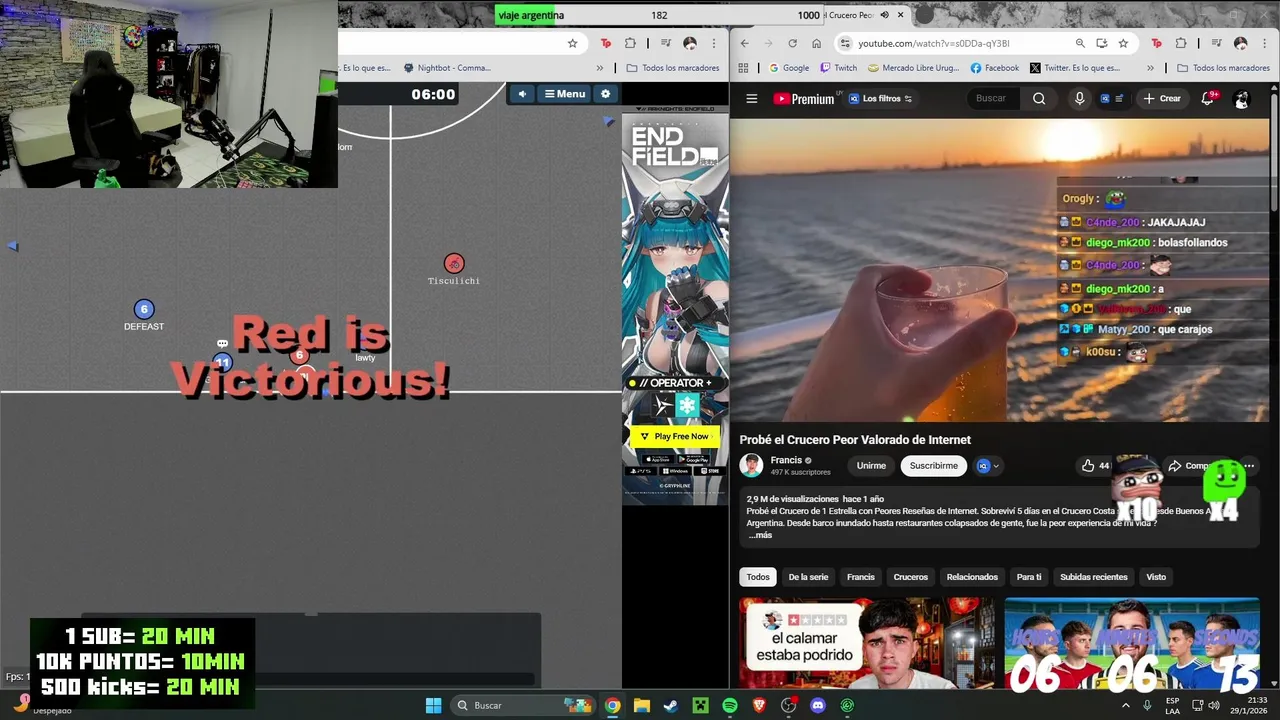Open Brave browser from the taskbar
This screenshot has height=720, width=1280.
(759, 705)
